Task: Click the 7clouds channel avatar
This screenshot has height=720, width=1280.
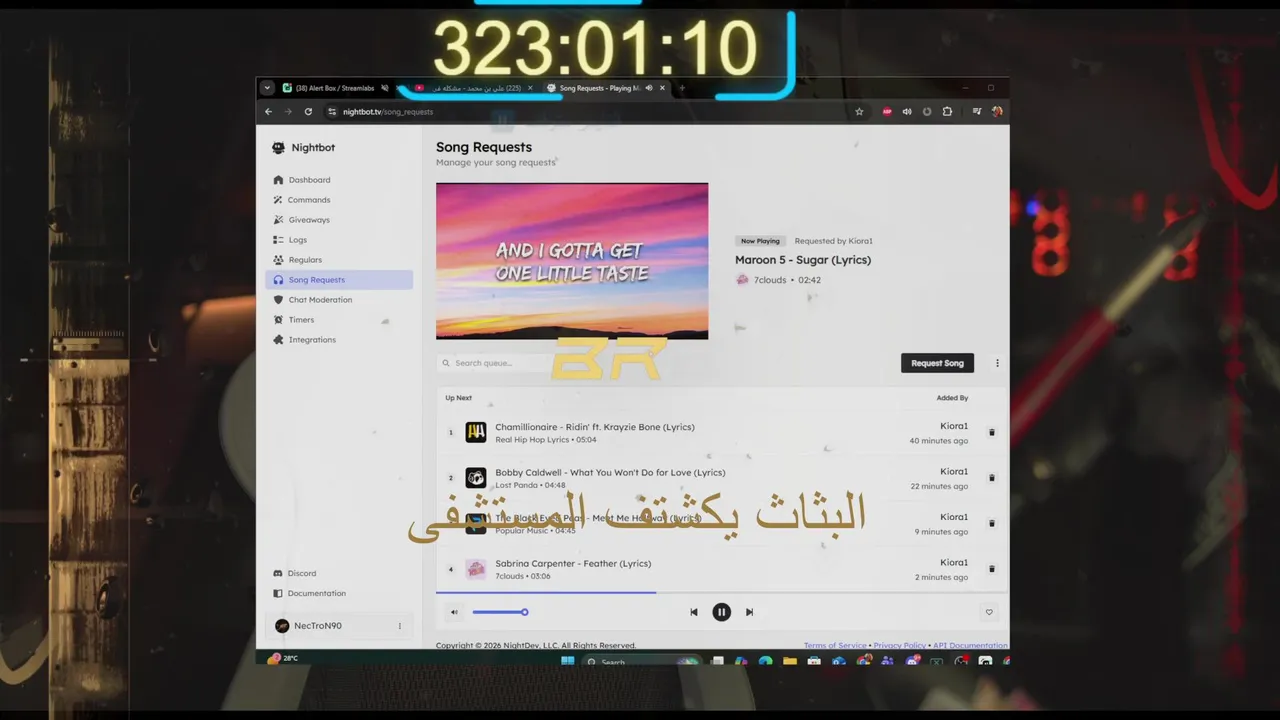Action: [x=742, y=280]
